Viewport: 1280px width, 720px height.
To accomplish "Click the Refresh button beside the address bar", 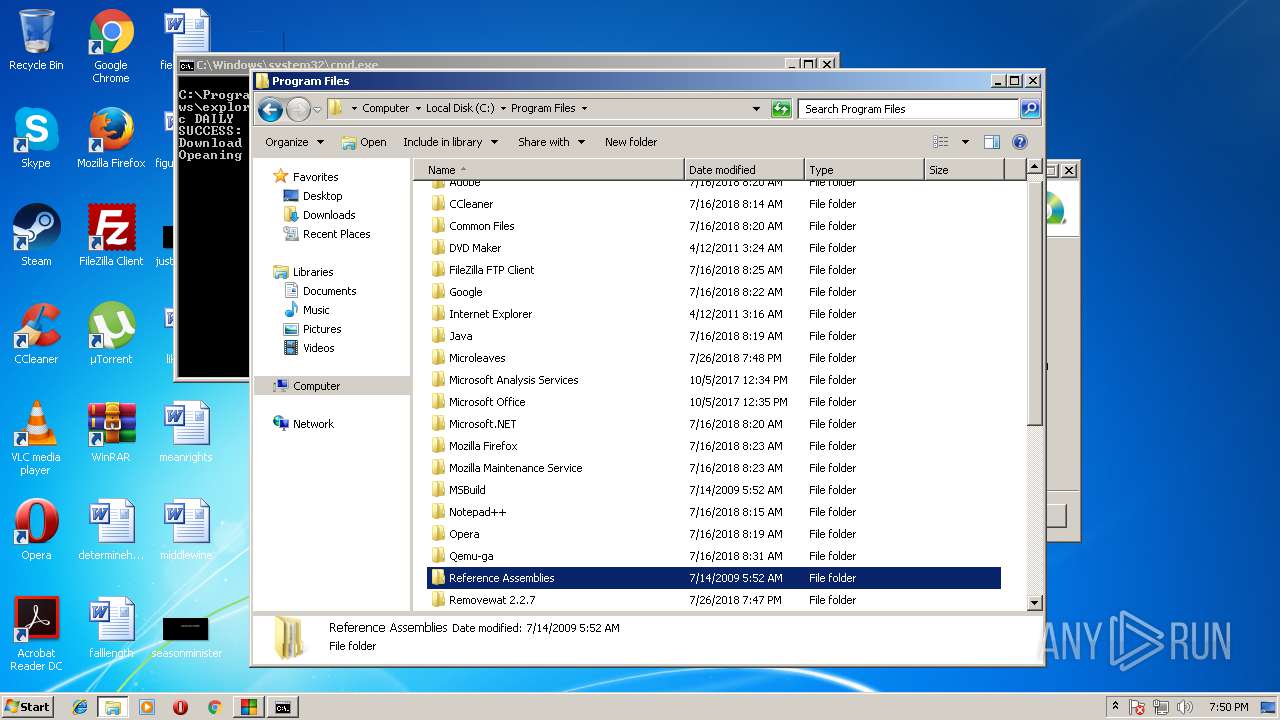I will 781,109.
